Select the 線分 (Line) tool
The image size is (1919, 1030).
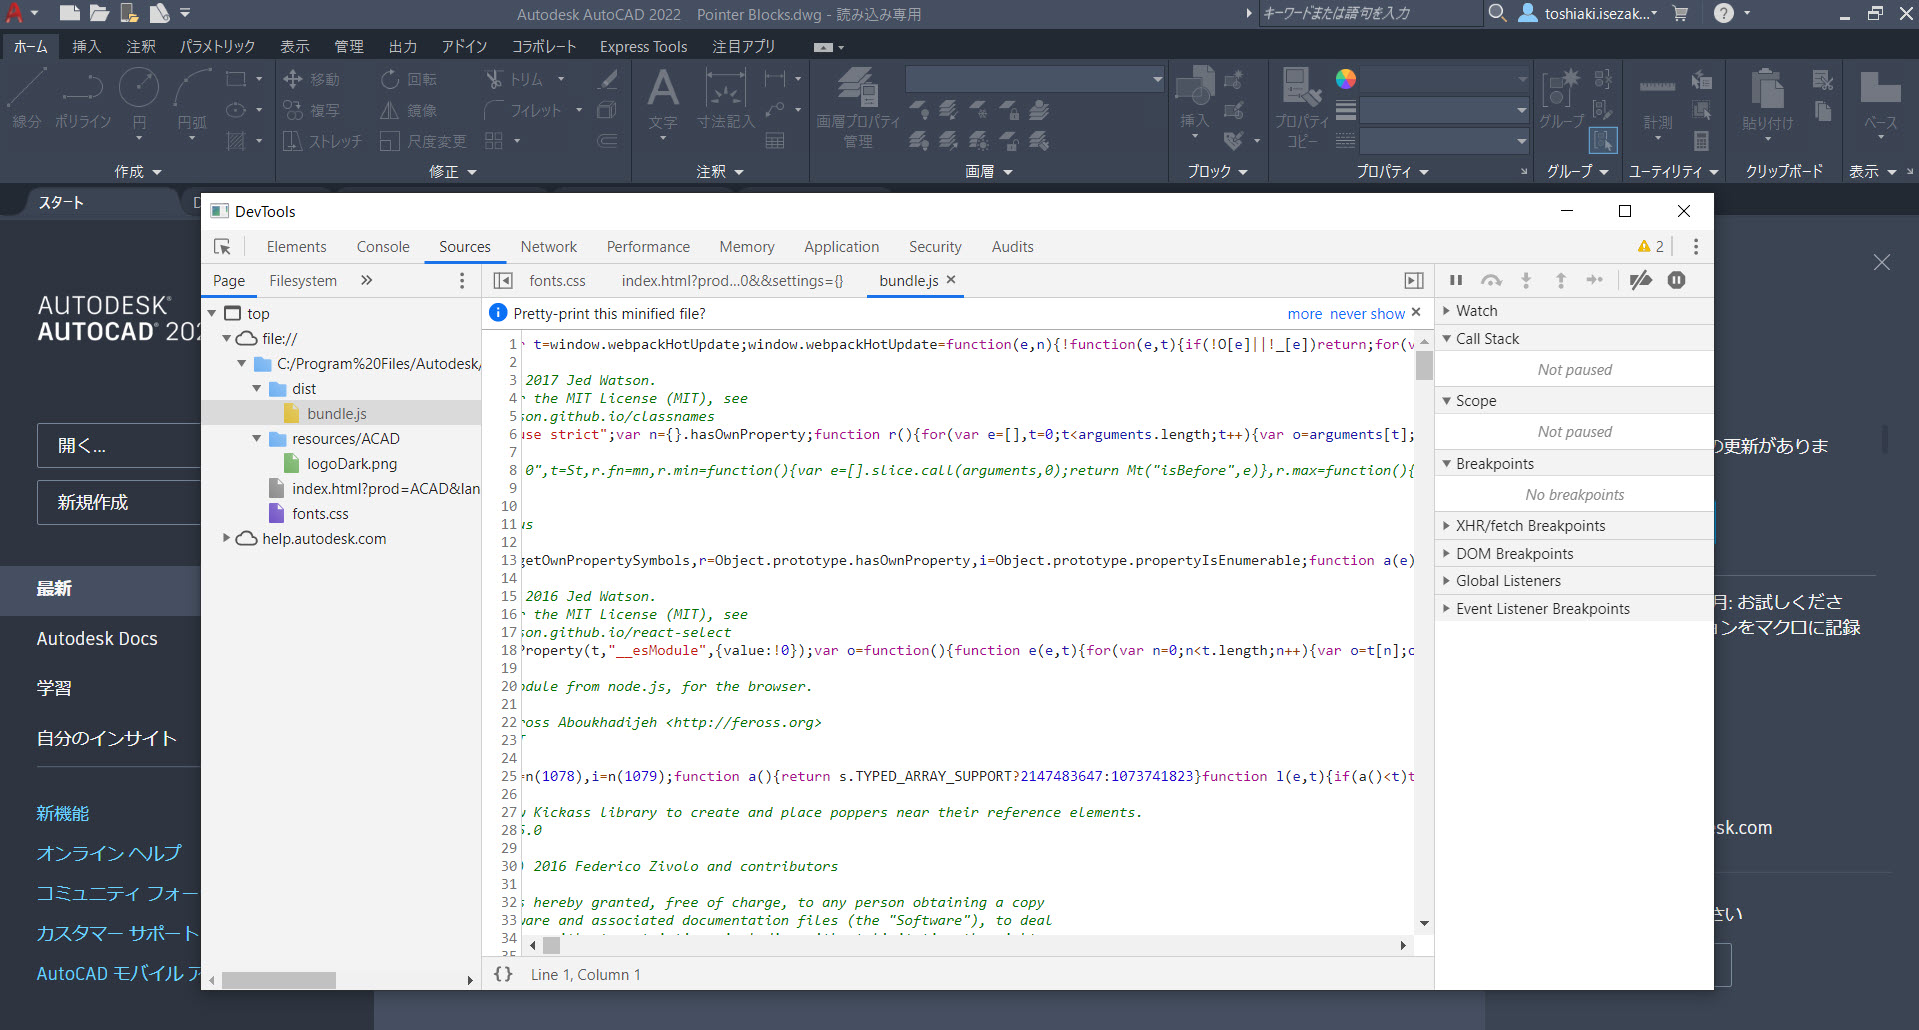click(x=27, y=100)
